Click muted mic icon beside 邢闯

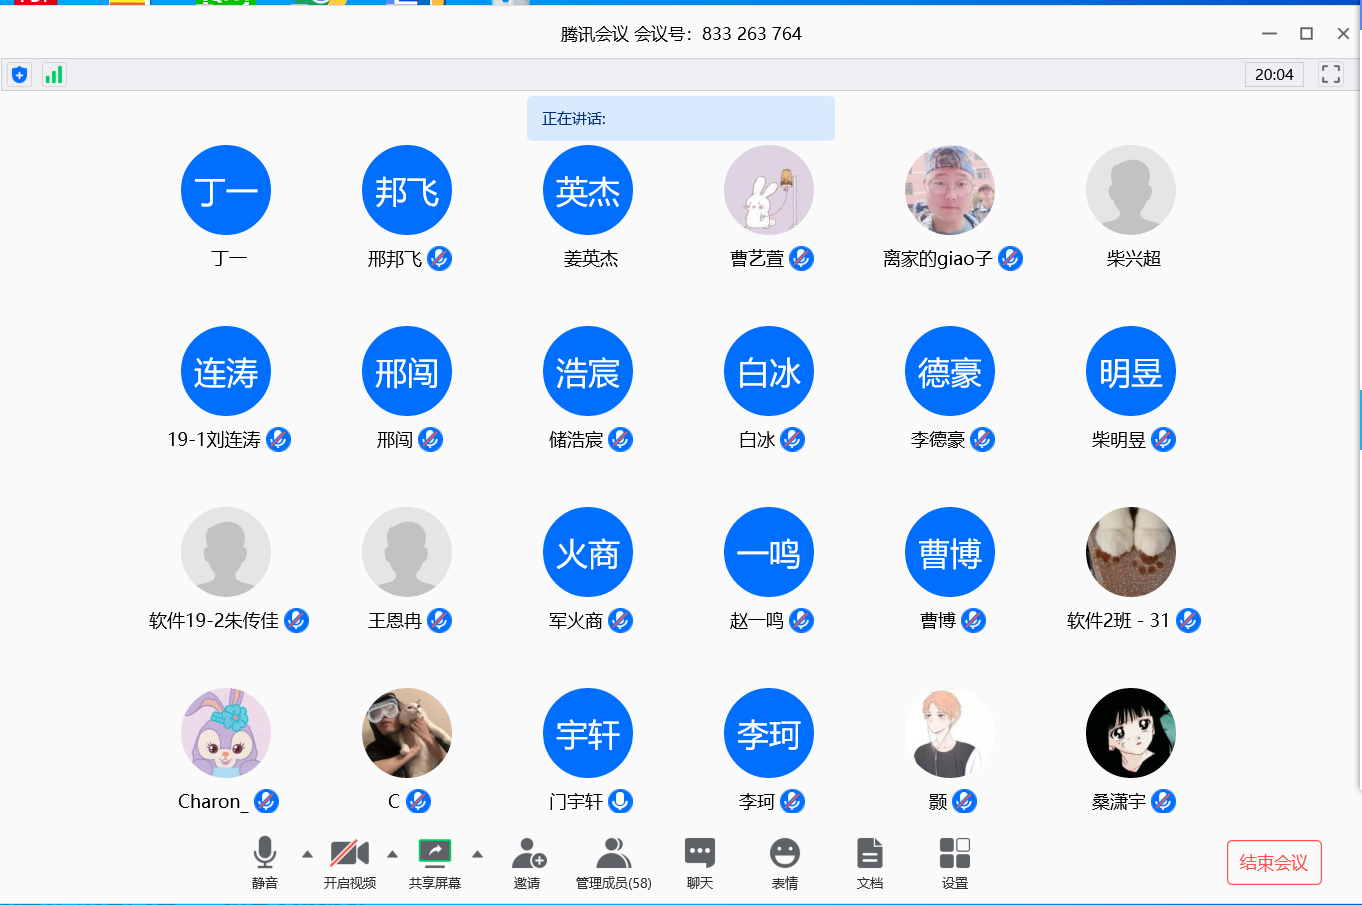431,440
